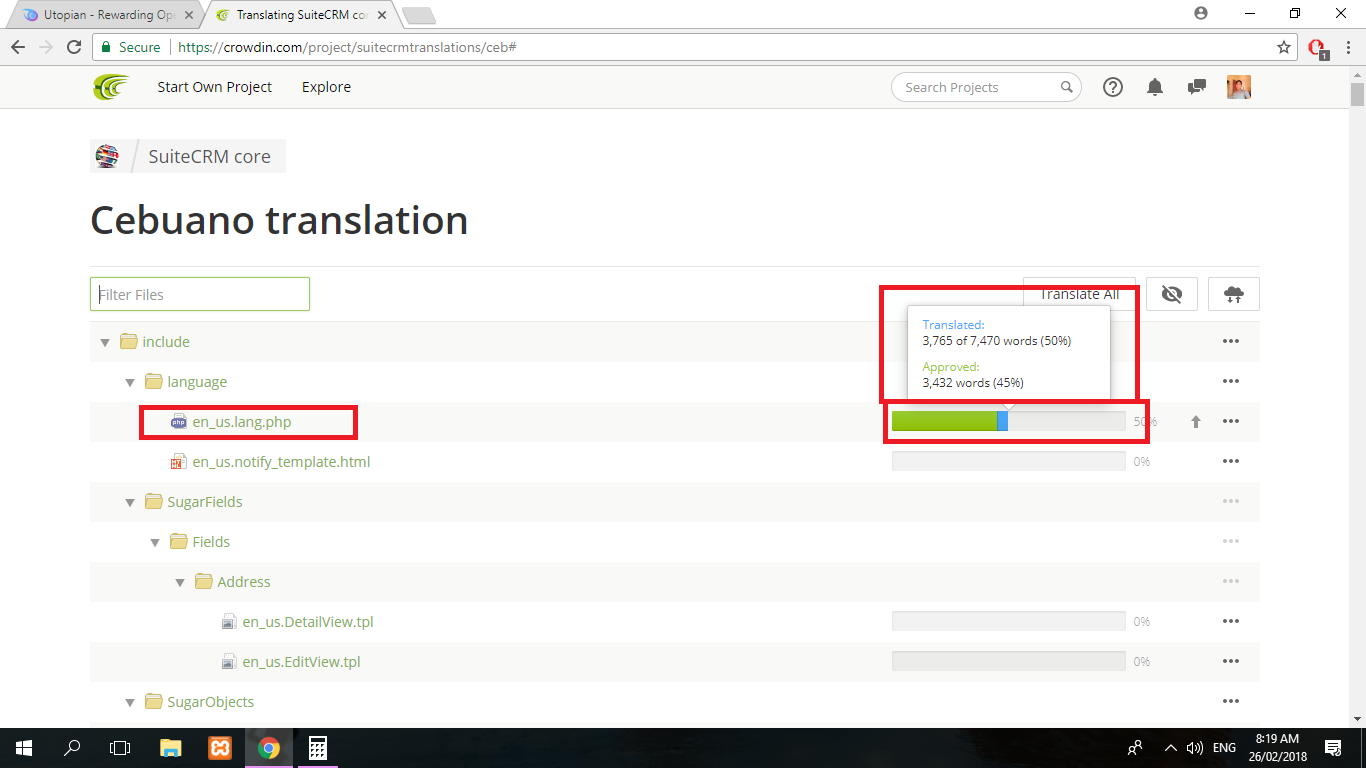
Task: Open more options for SugarObjects folder
Action: point(1231,702)
